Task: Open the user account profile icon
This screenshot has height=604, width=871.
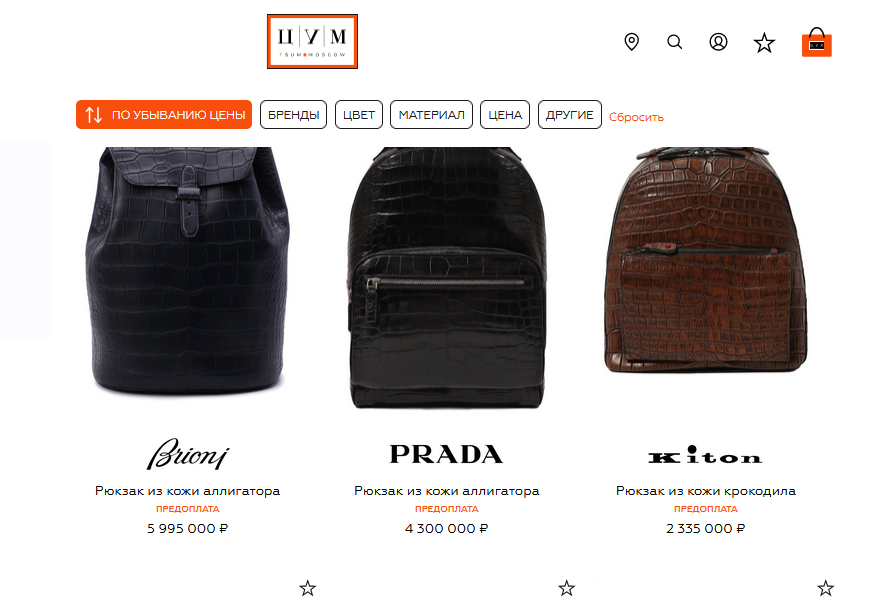Action: pos(718,42)
